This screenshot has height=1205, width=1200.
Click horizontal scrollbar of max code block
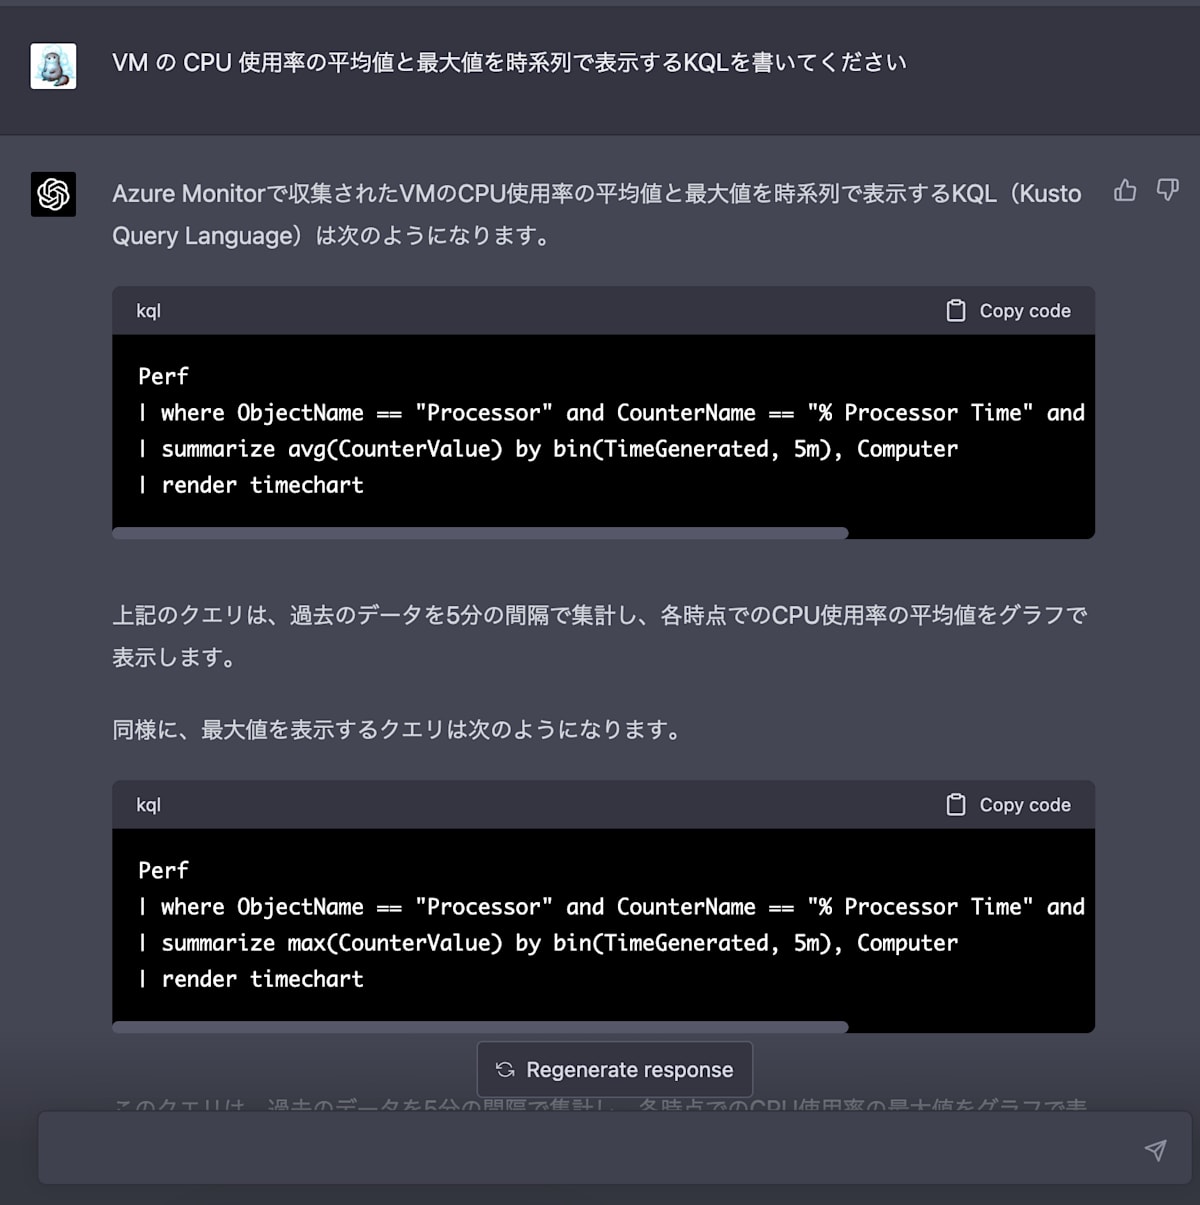(x=480, y=1027)
